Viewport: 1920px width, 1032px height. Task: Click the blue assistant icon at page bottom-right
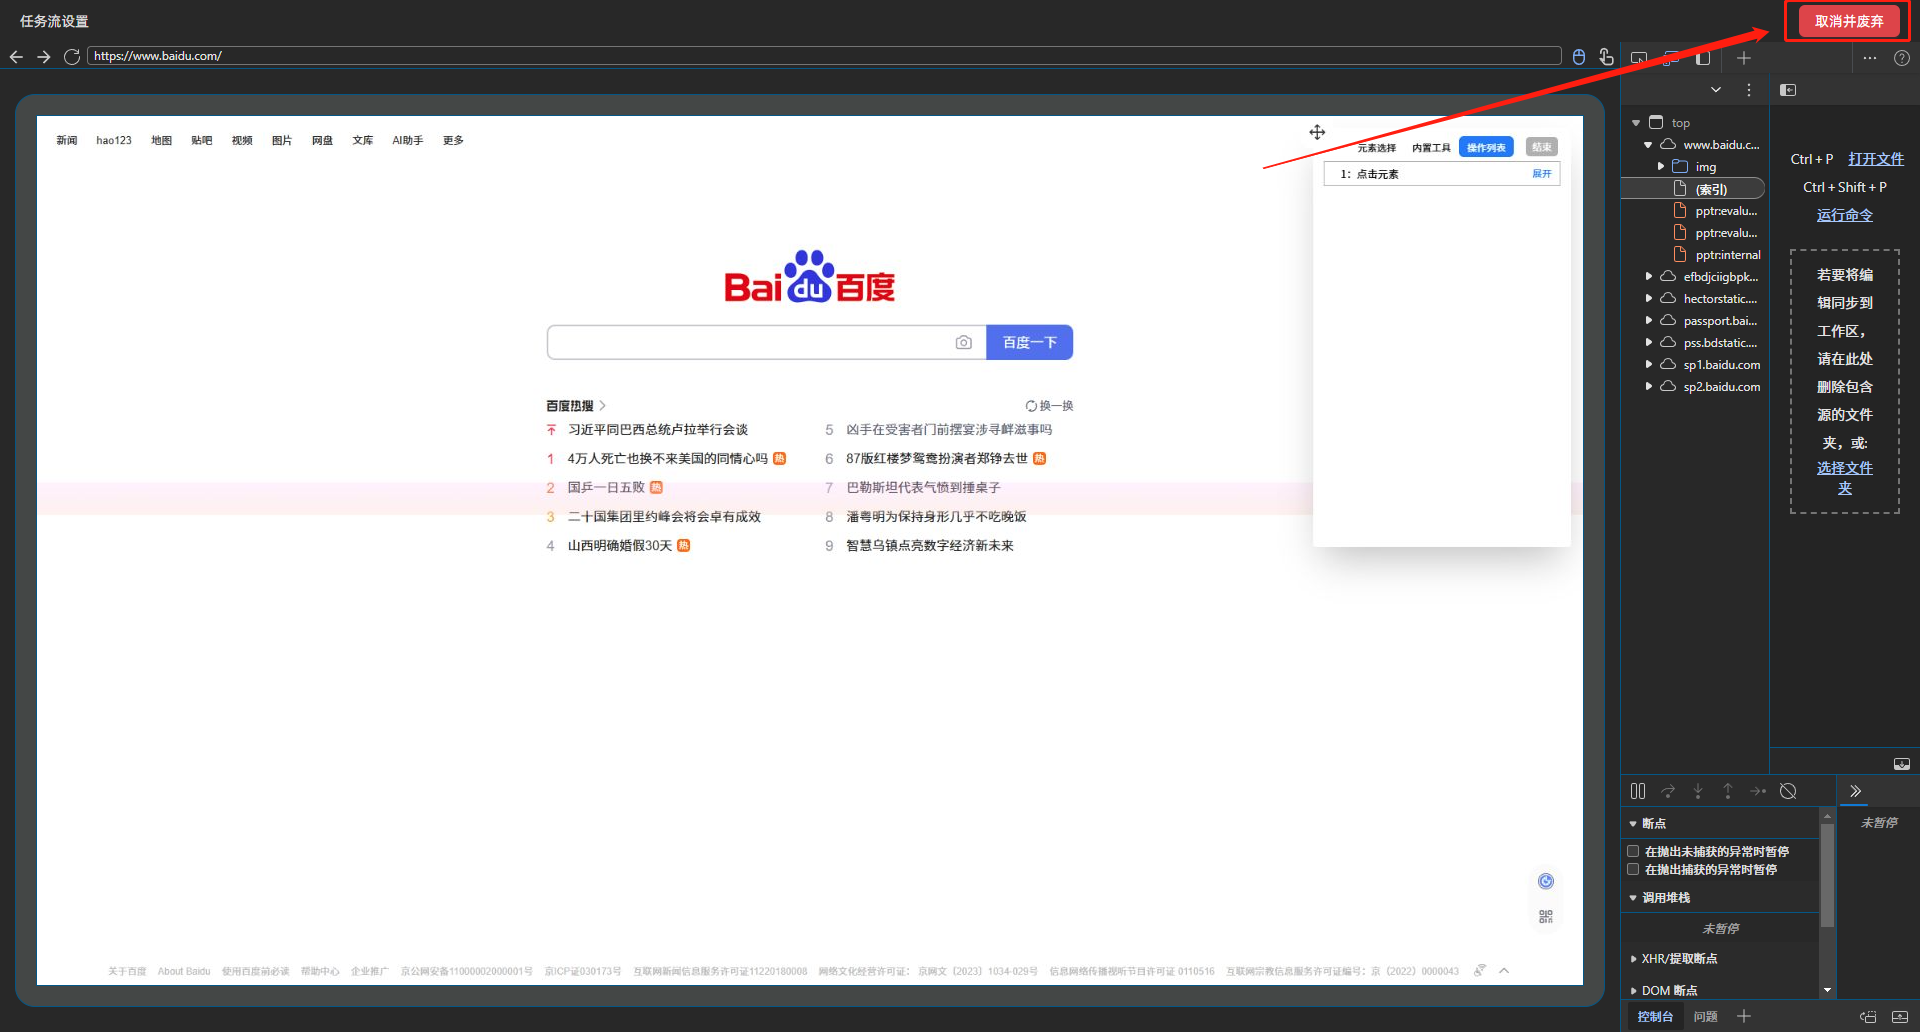coord(1546,881)
